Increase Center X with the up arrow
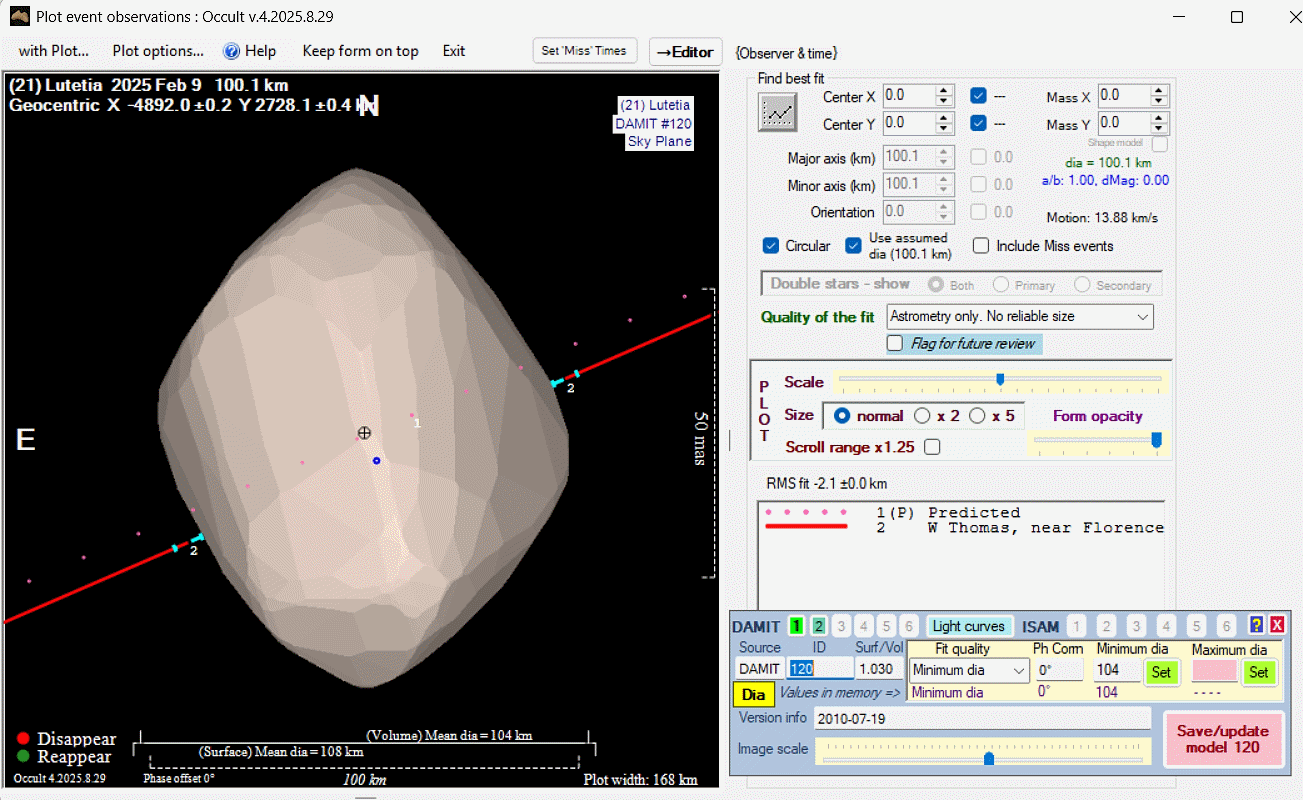Image resolution: width=1303 pixels, height=800 pixels. (x=944, y=91)
